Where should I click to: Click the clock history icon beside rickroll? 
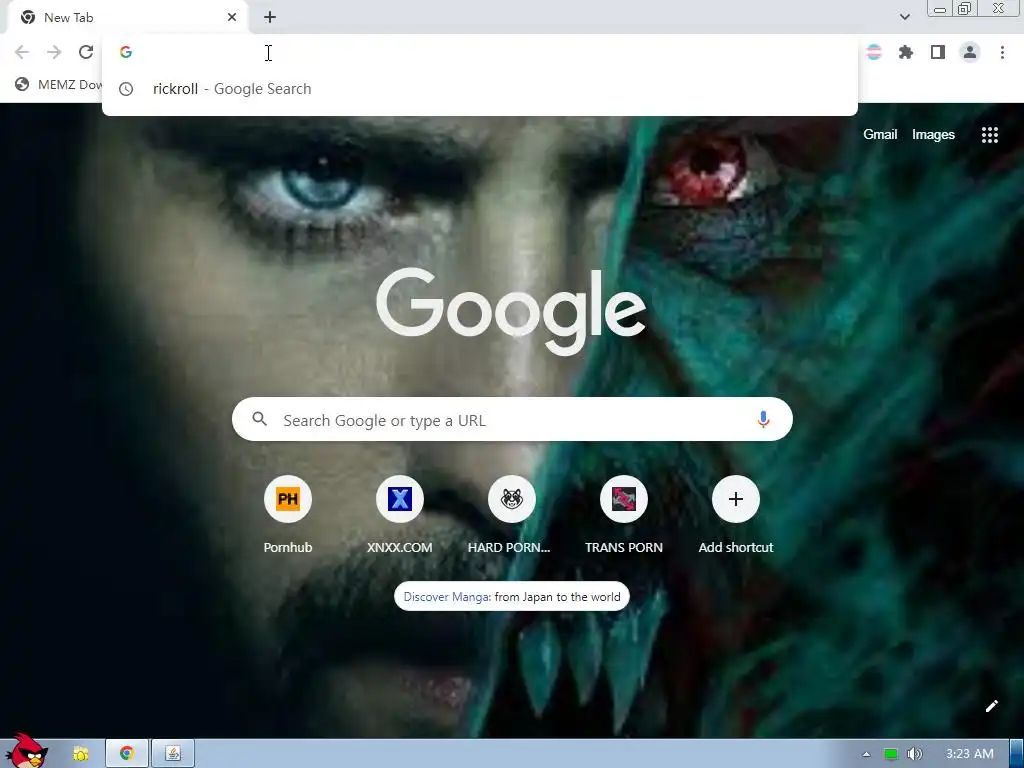(x=126, y=89)
